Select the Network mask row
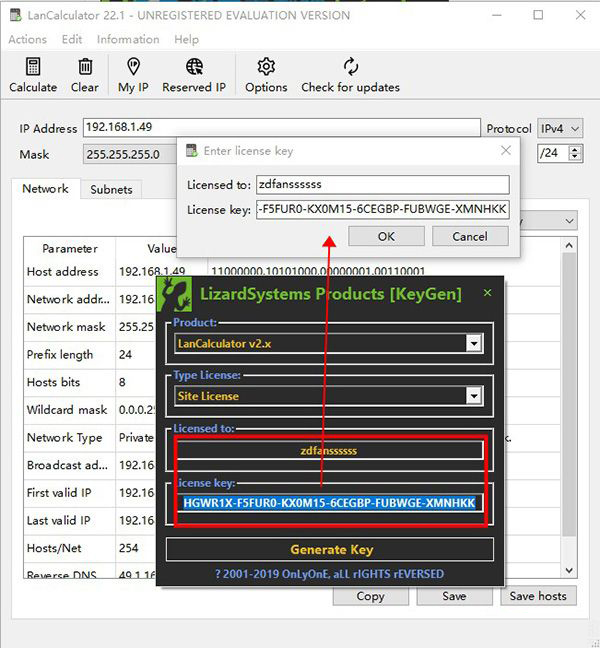 tap(291, 327)
